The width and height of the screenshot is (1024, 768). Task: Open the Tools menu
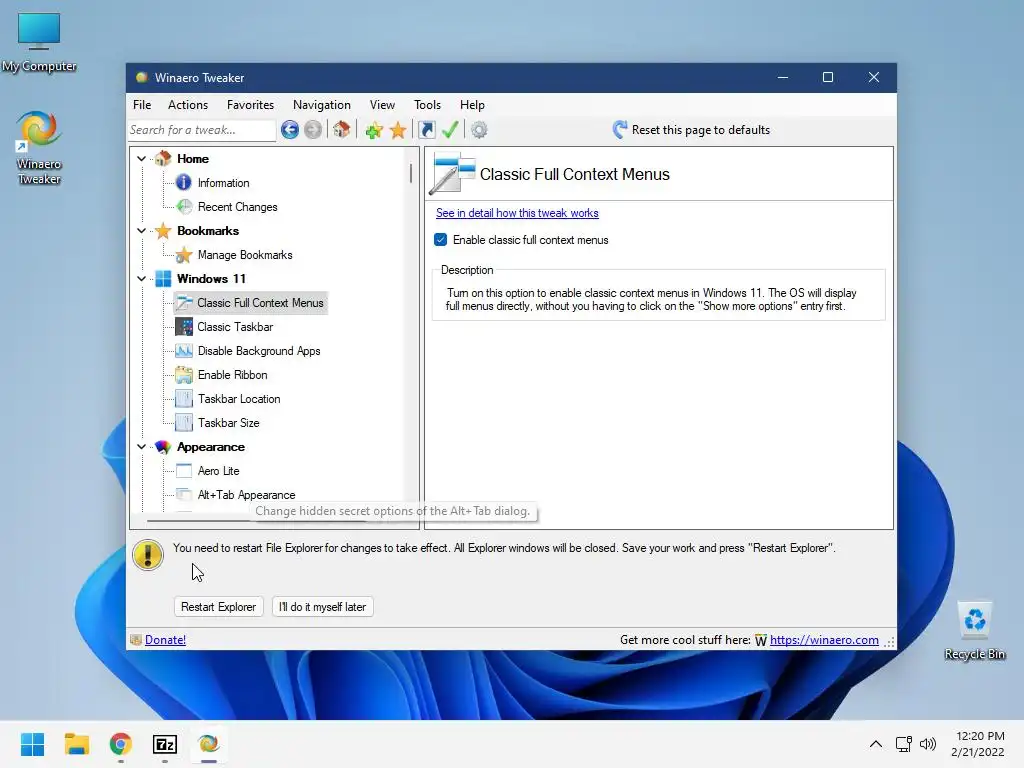pyautogui.click(x=427, y=104)
